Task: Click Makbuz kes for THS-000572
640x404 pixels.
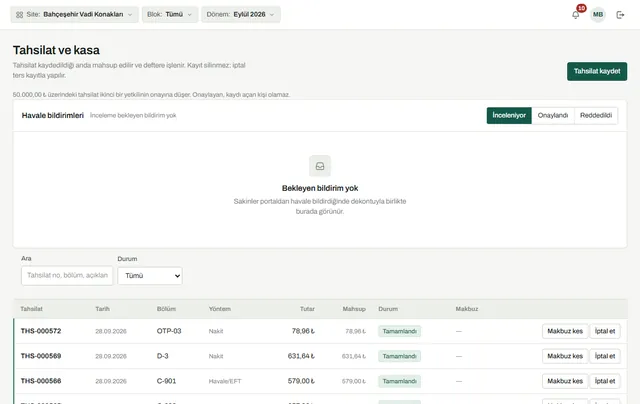Action: click(565, 331)
